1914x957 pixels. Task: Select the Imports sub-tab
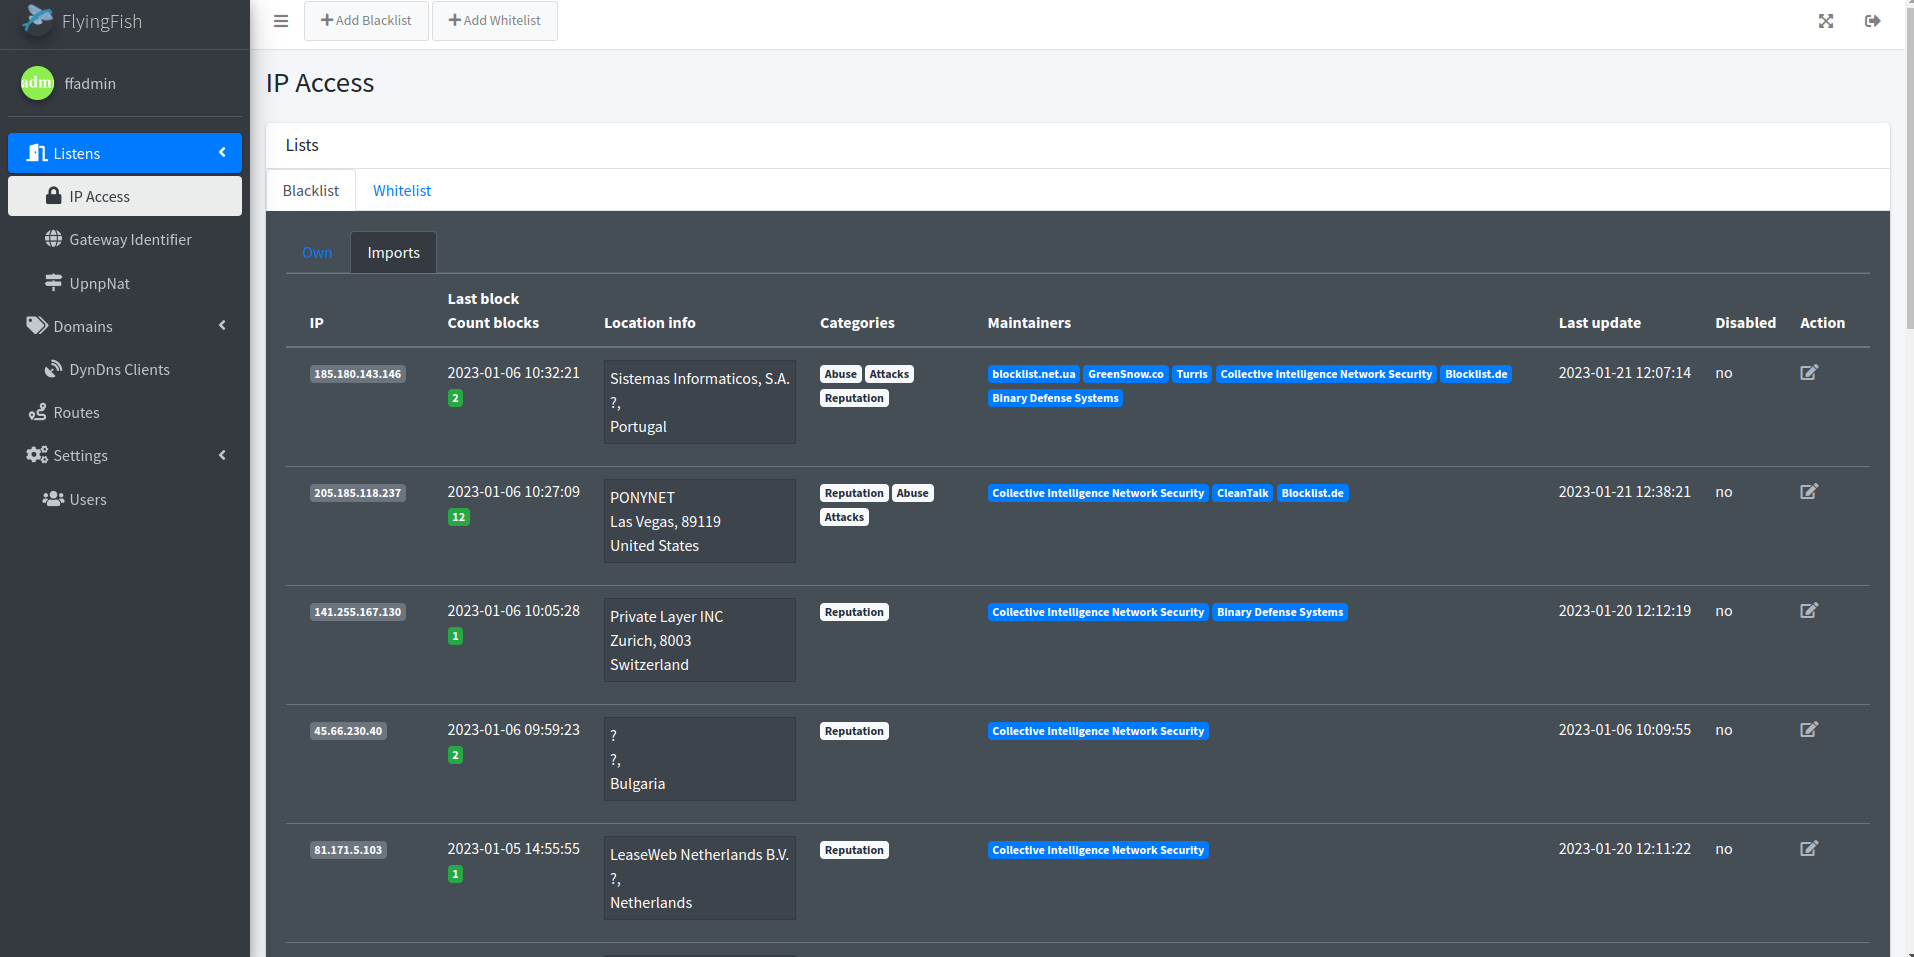(x=393, y=253)
